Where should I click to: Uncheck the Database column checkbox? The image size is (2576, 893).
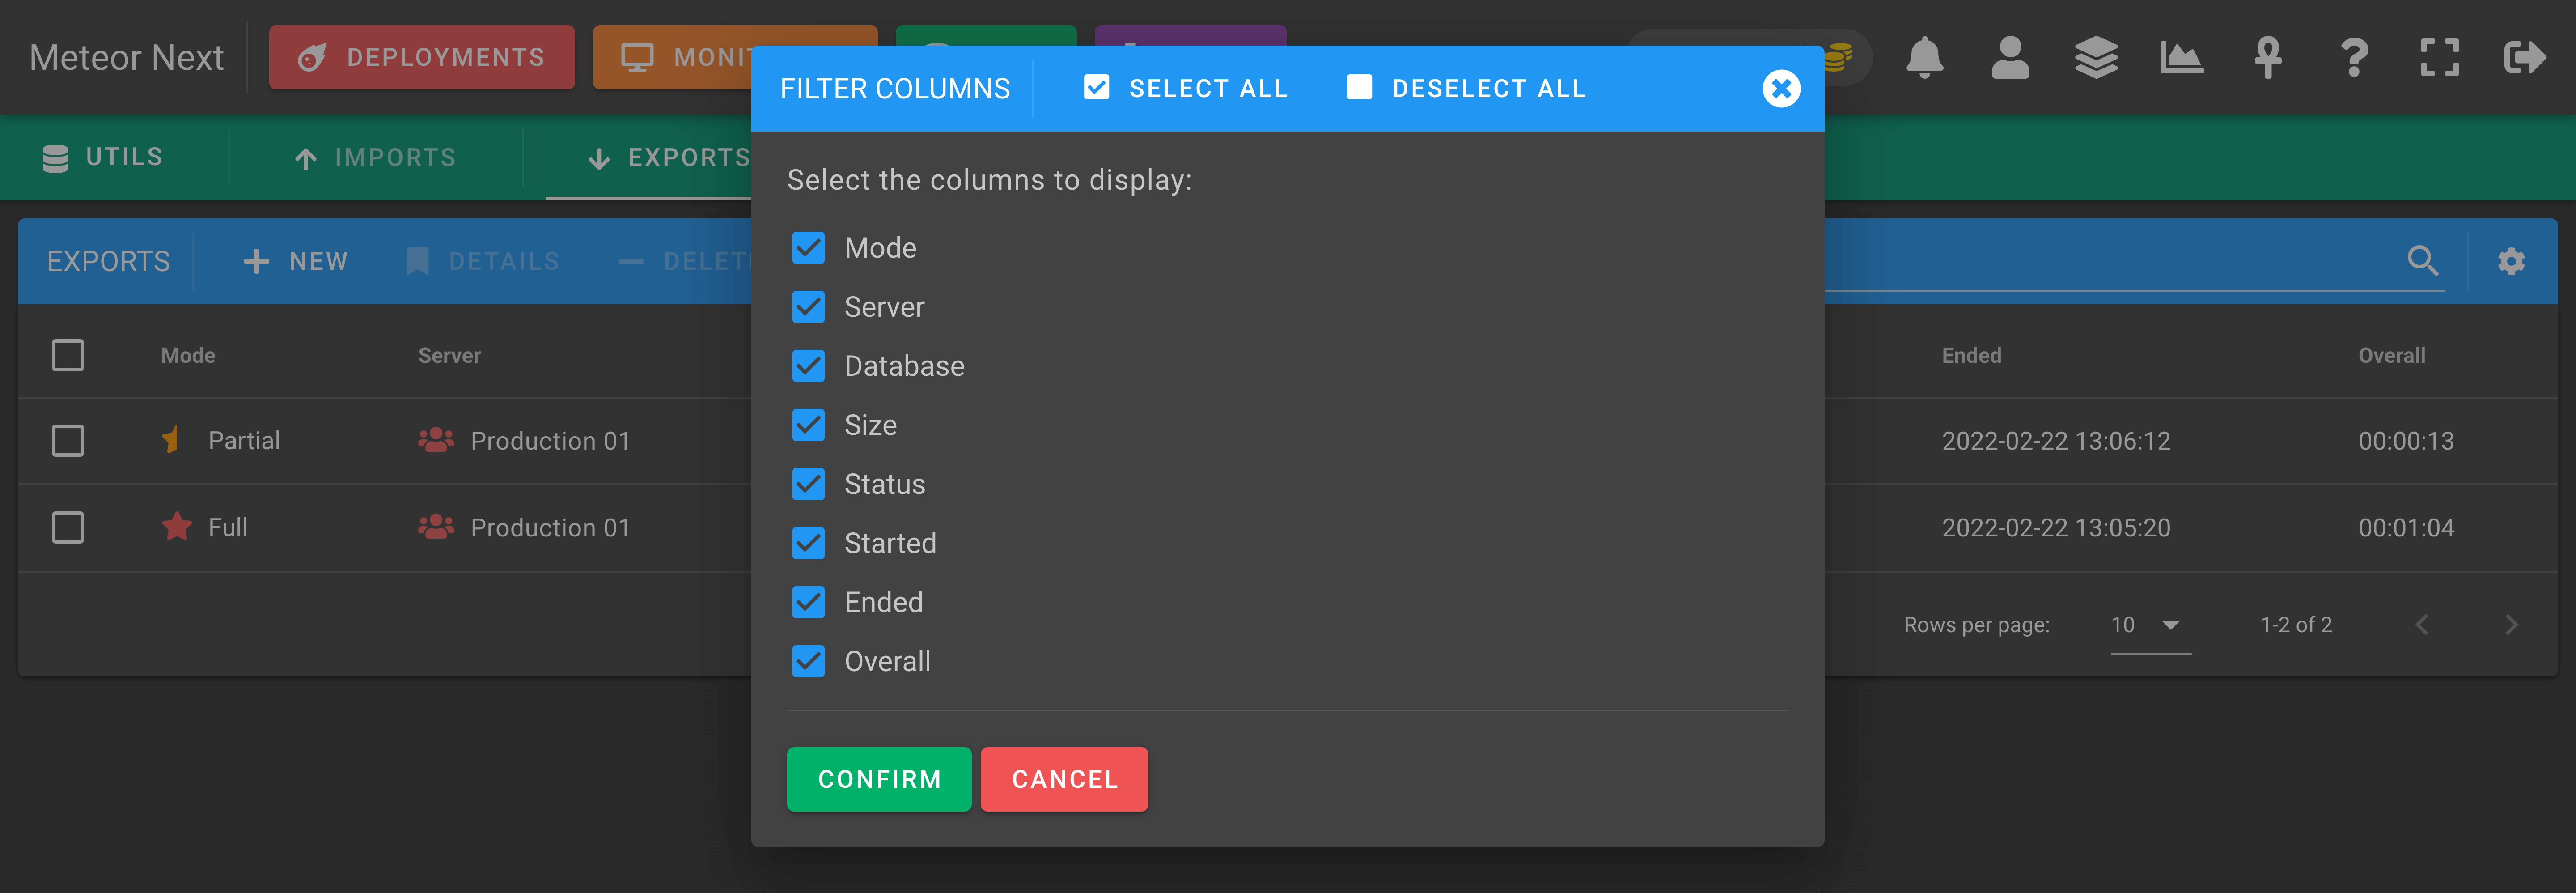pyautogui.click(x=808, y=366)
